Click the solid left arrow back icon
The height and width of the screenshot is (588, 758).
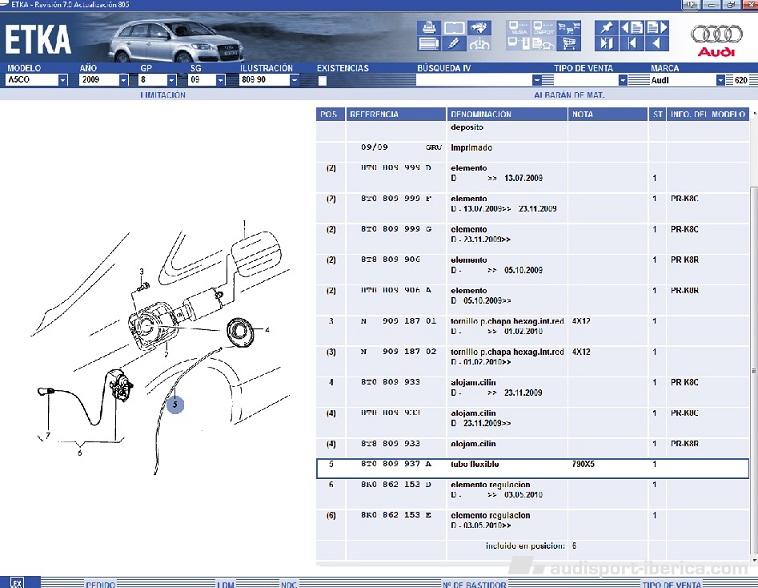coord(656,44)
